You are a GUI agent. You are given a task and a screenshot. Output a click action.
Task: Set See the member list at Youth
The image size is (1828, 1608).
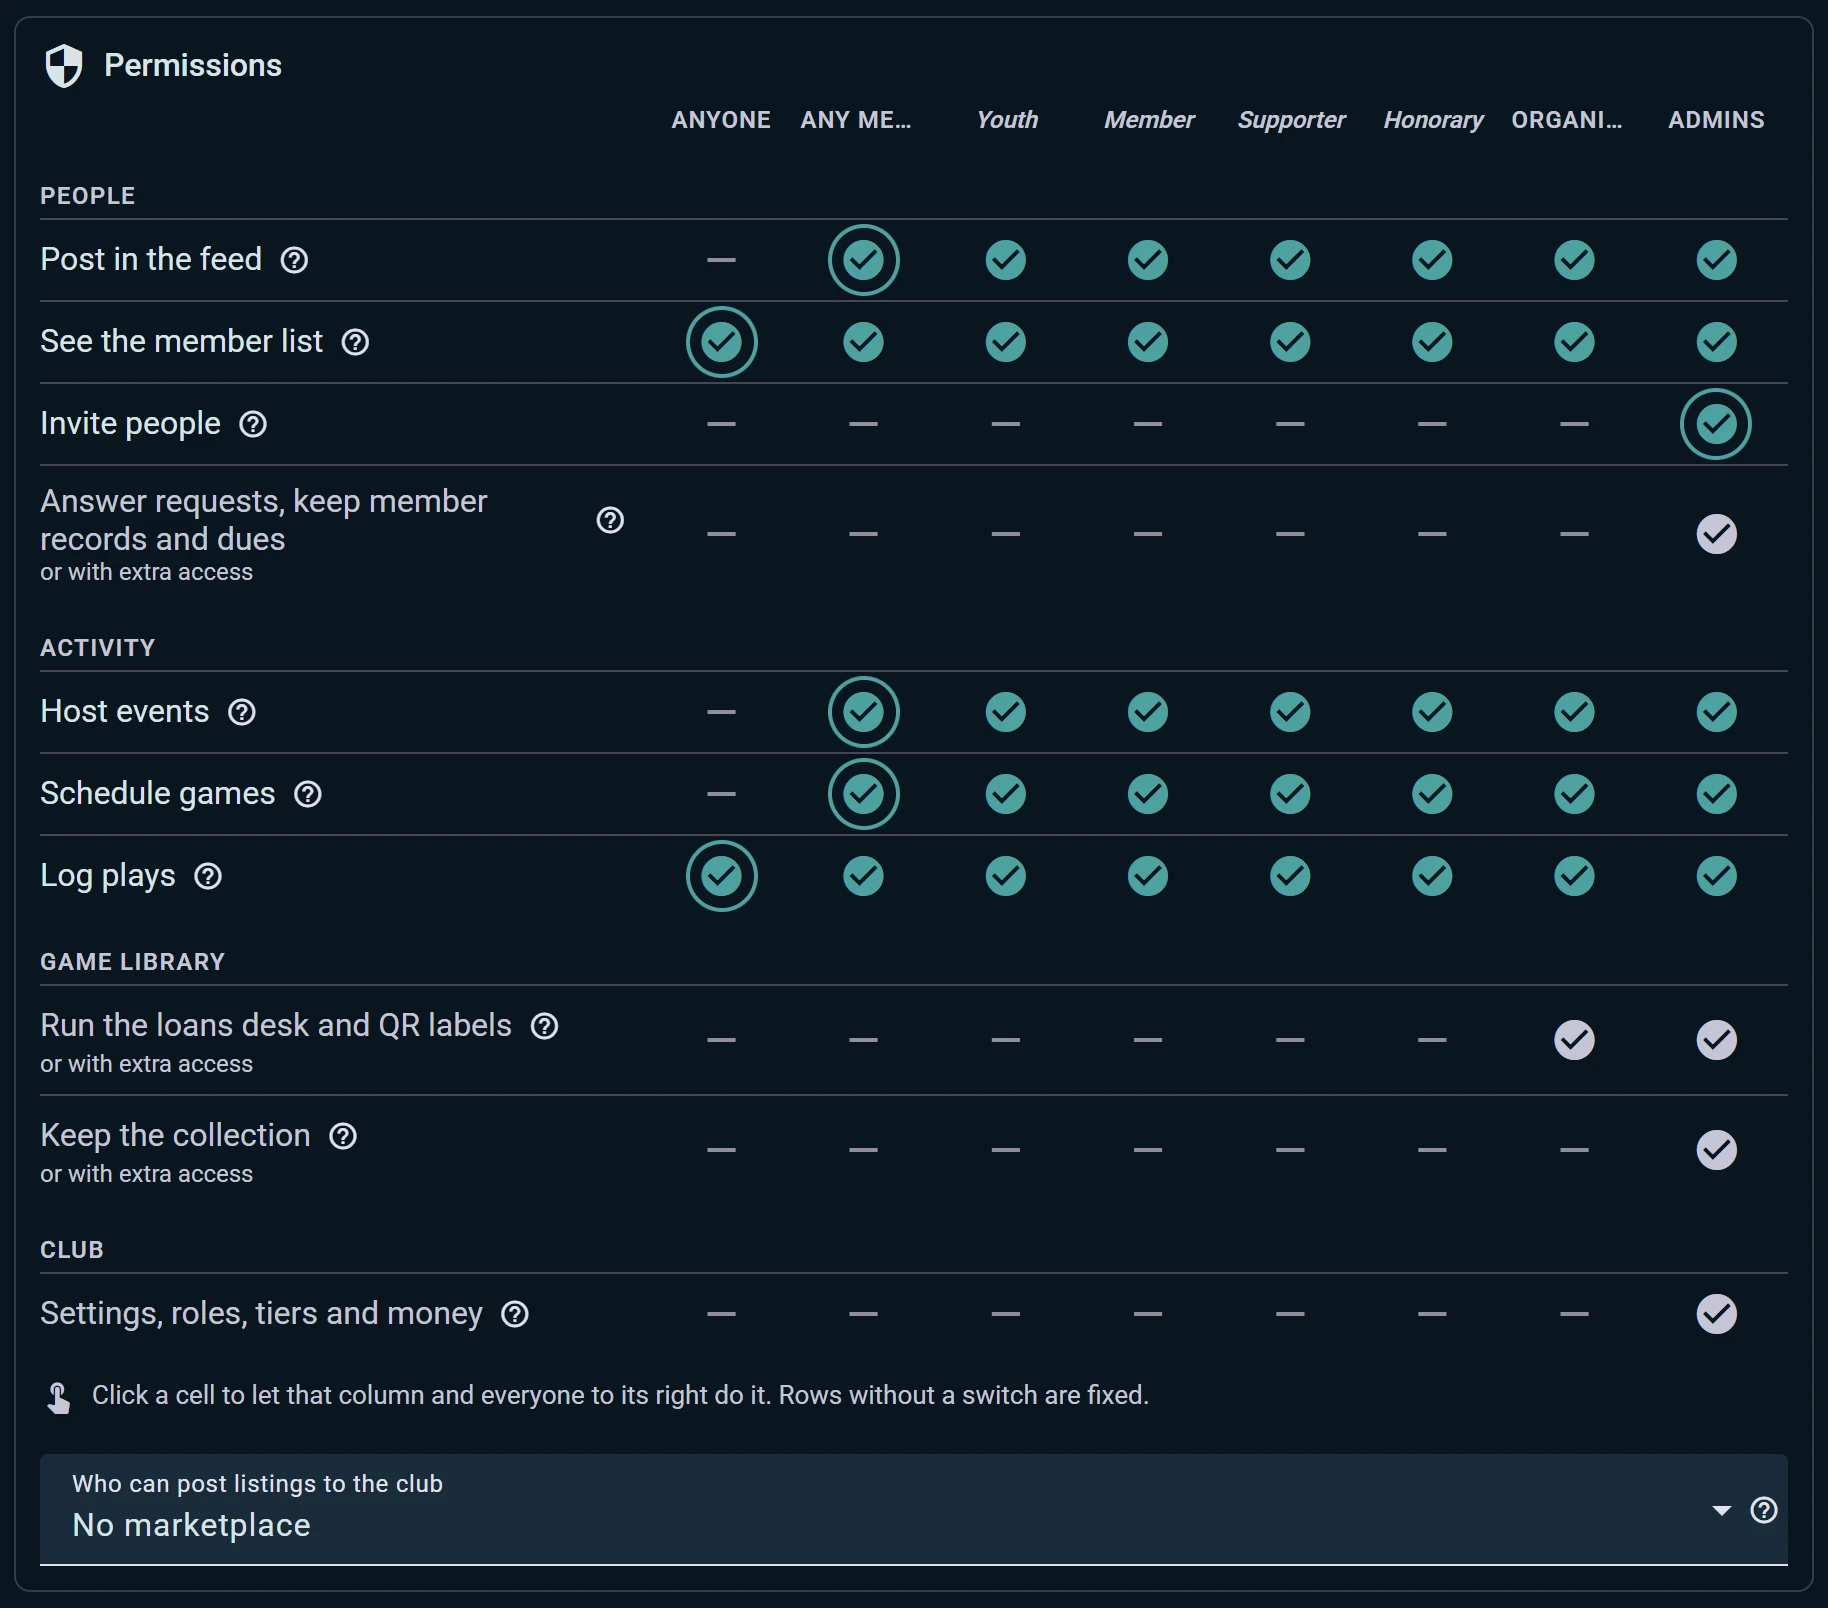point(1006,342)
